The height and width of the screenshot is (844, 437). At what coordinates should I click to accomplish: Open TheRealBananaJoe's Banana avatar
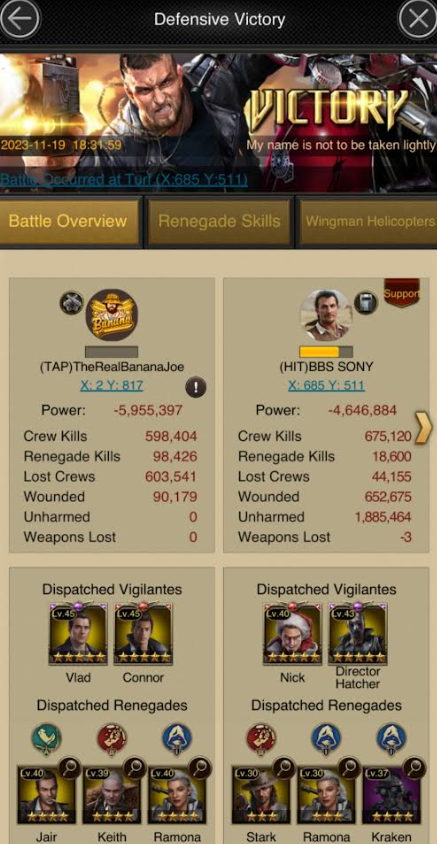point(112,315)
